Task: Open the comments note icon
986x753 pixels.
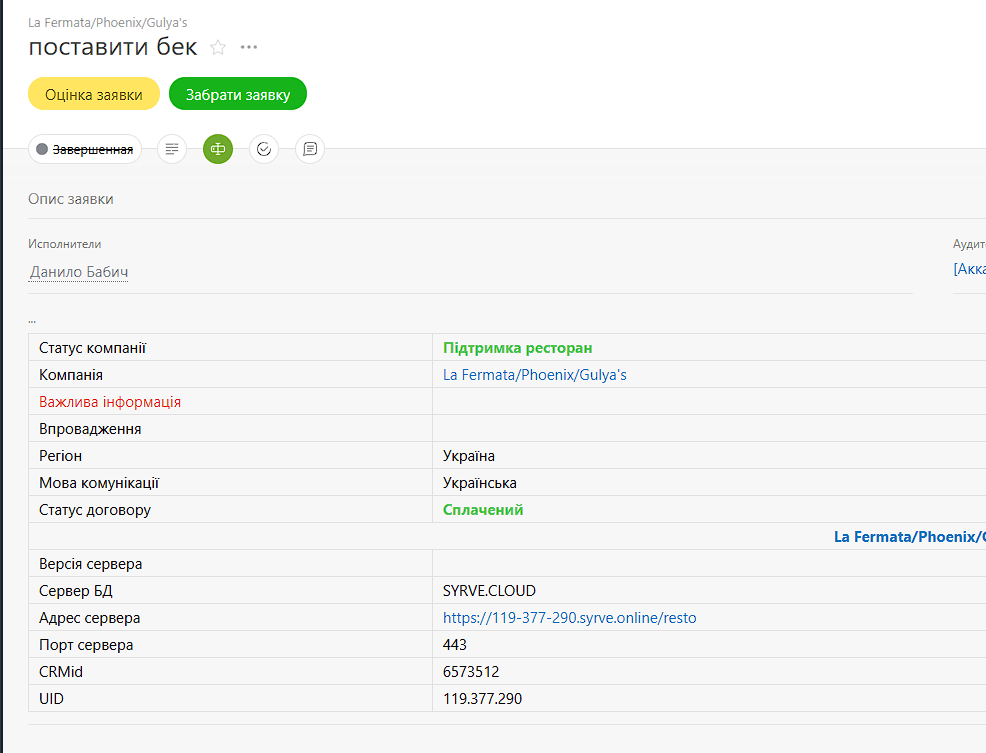Action: [x=310, y=149]
